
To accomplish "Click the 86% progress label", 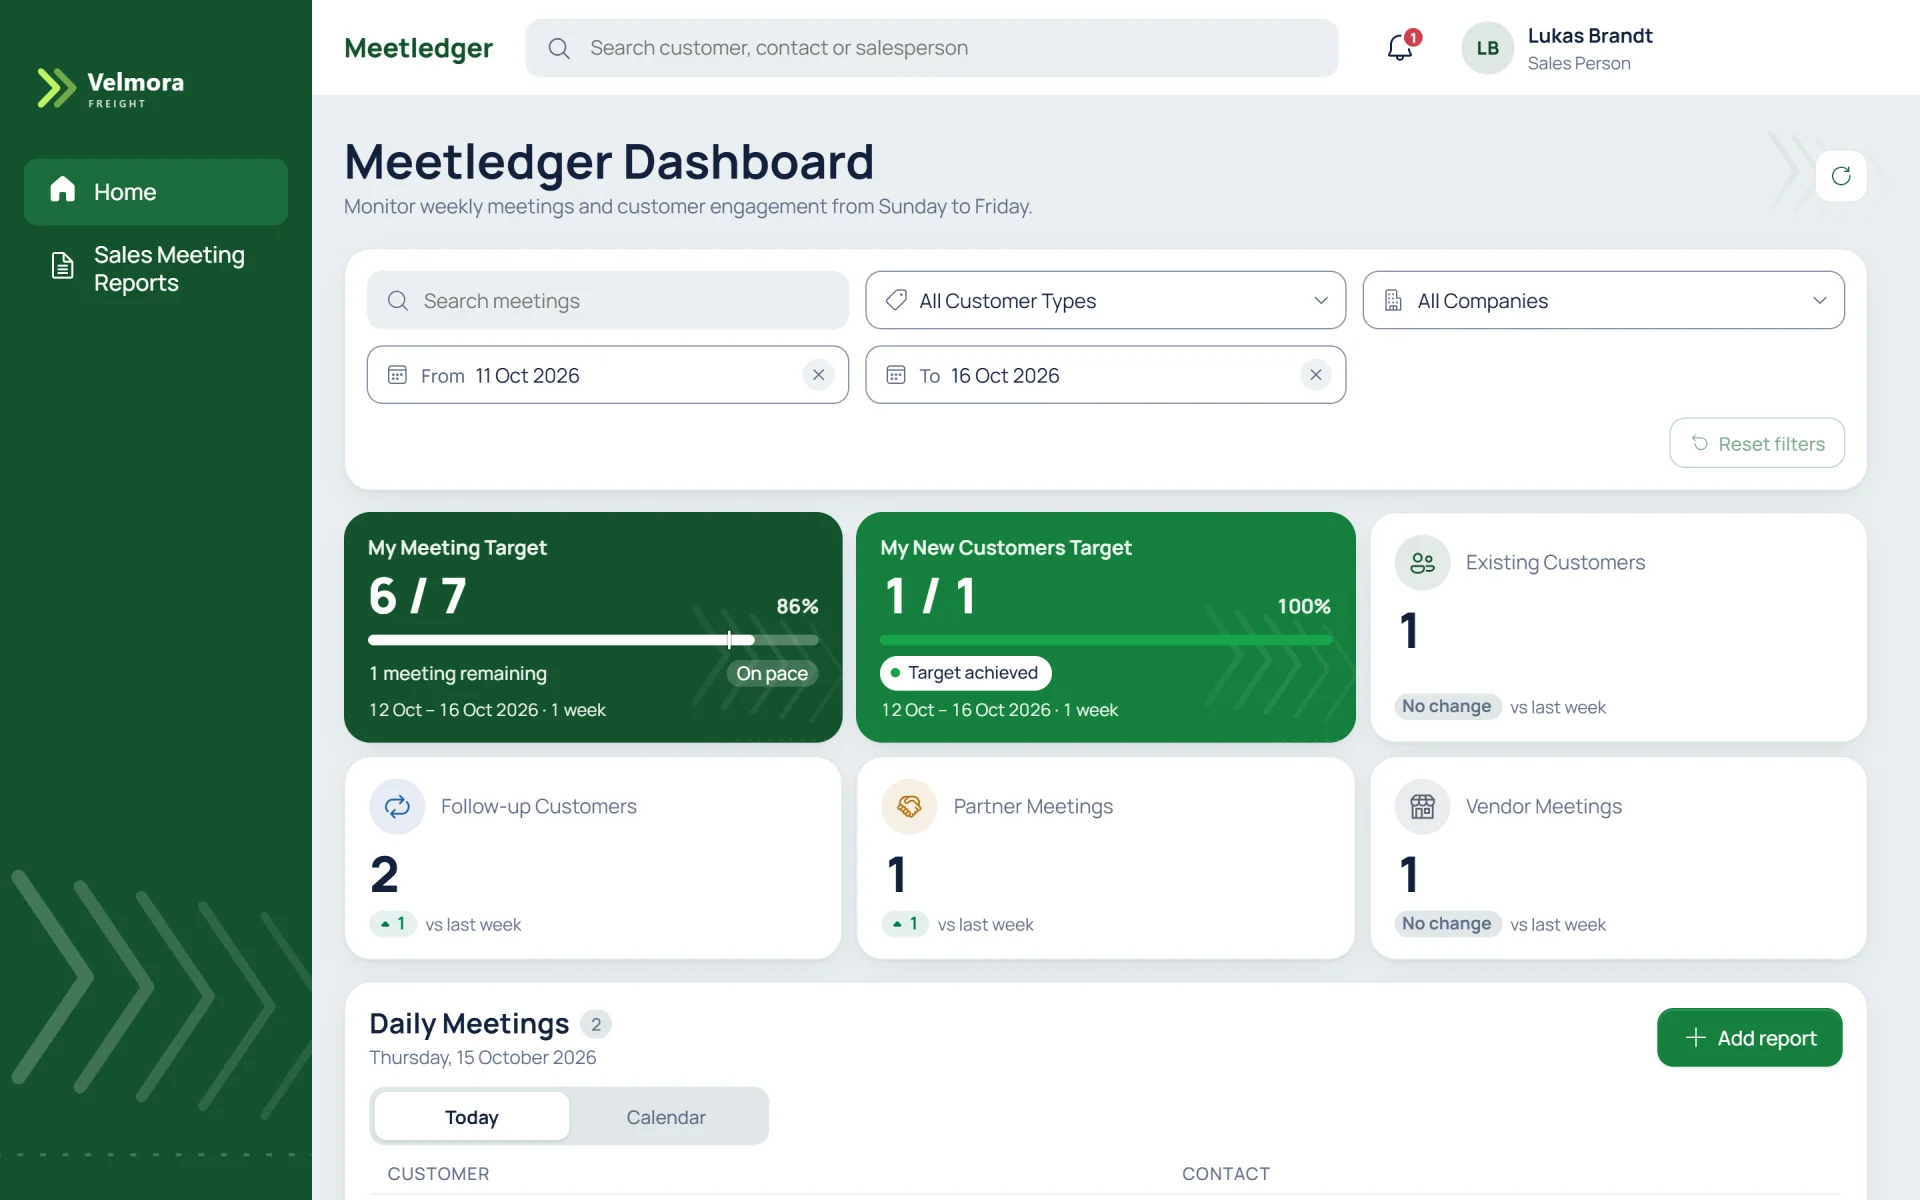I will click(797, 606).
